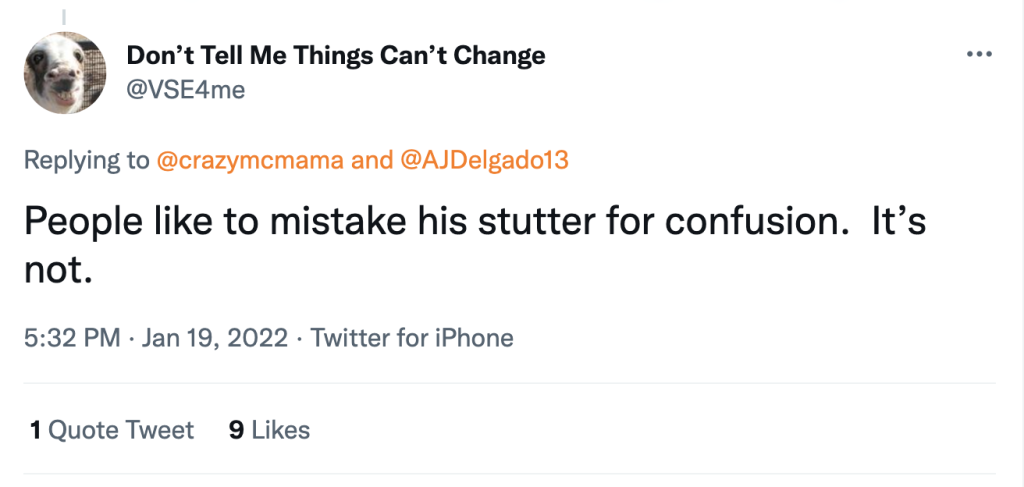
Task: Click the @VSE4me handle
Action: click(185, 90)
